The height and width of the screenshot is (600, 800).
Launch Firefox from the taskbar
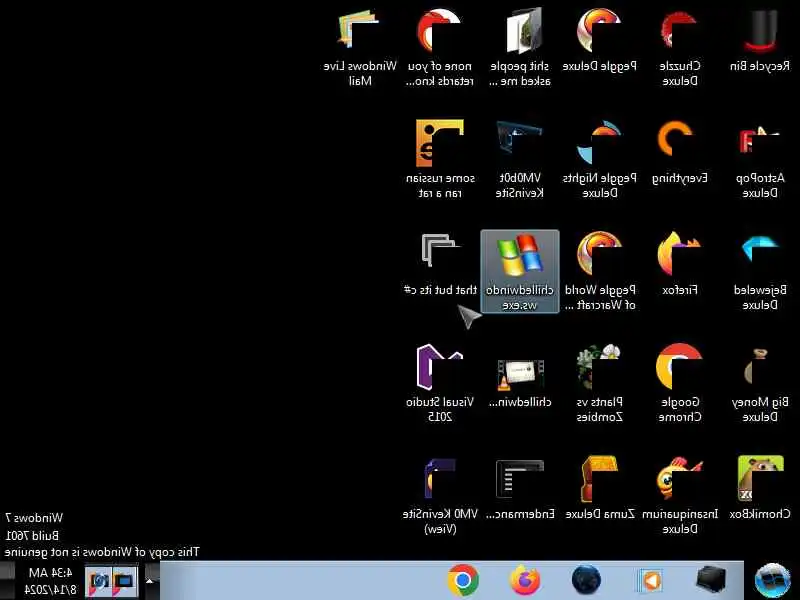pos(525,581)
